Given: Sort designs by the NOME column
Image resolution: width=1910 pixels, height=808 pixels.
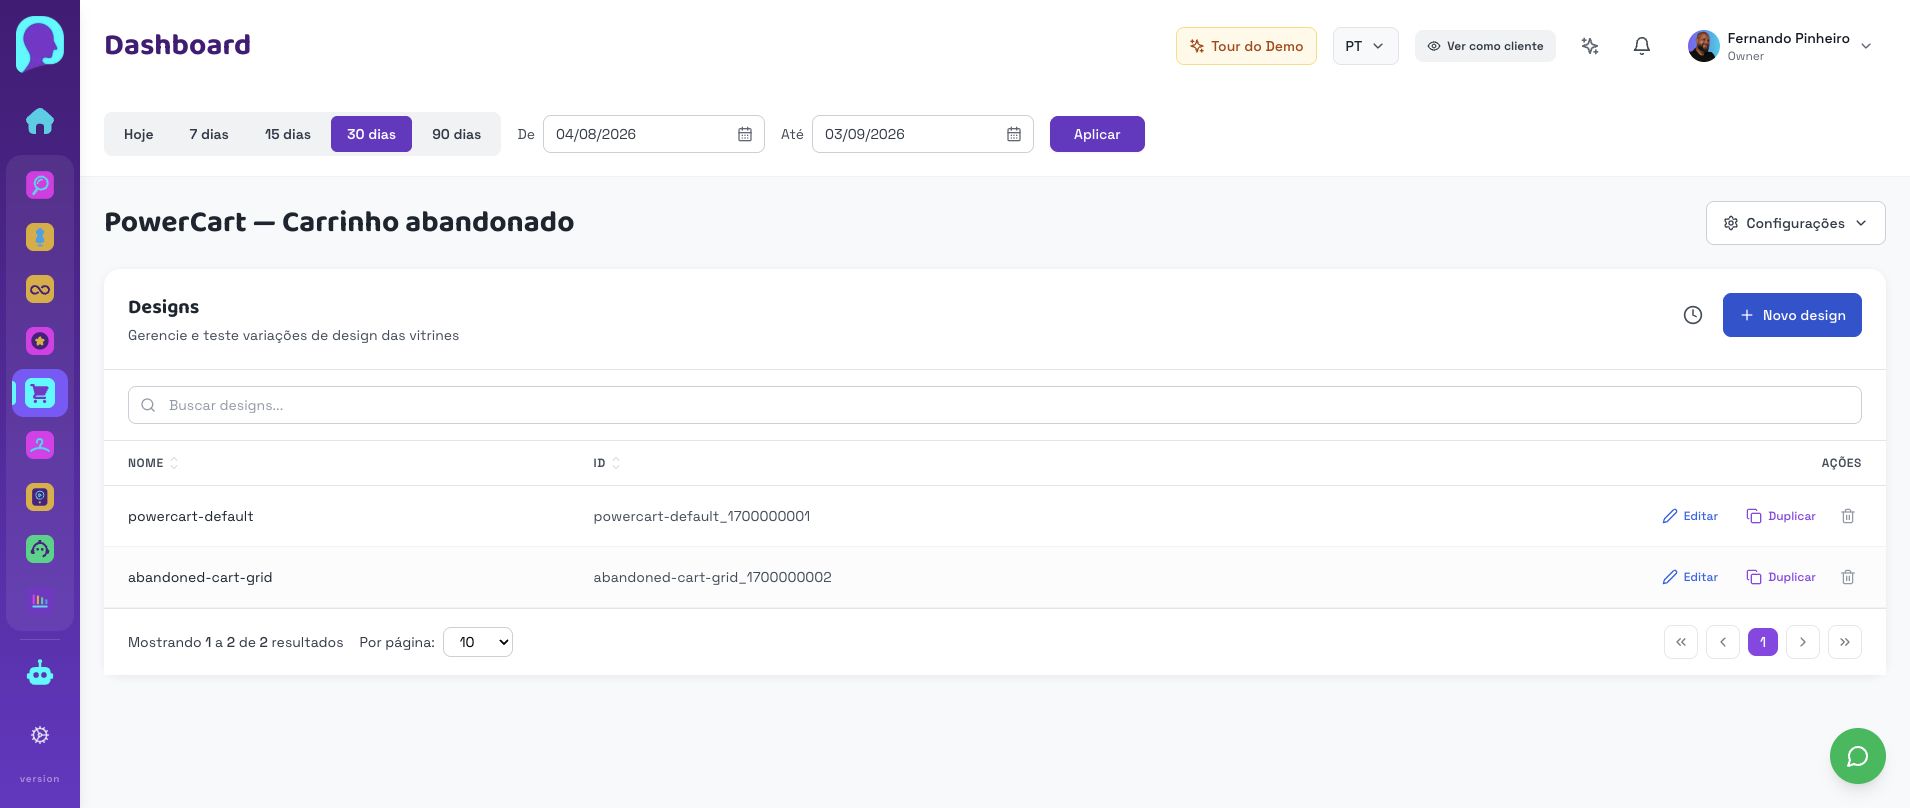Looking at the screenshot, I should [153, 463].
